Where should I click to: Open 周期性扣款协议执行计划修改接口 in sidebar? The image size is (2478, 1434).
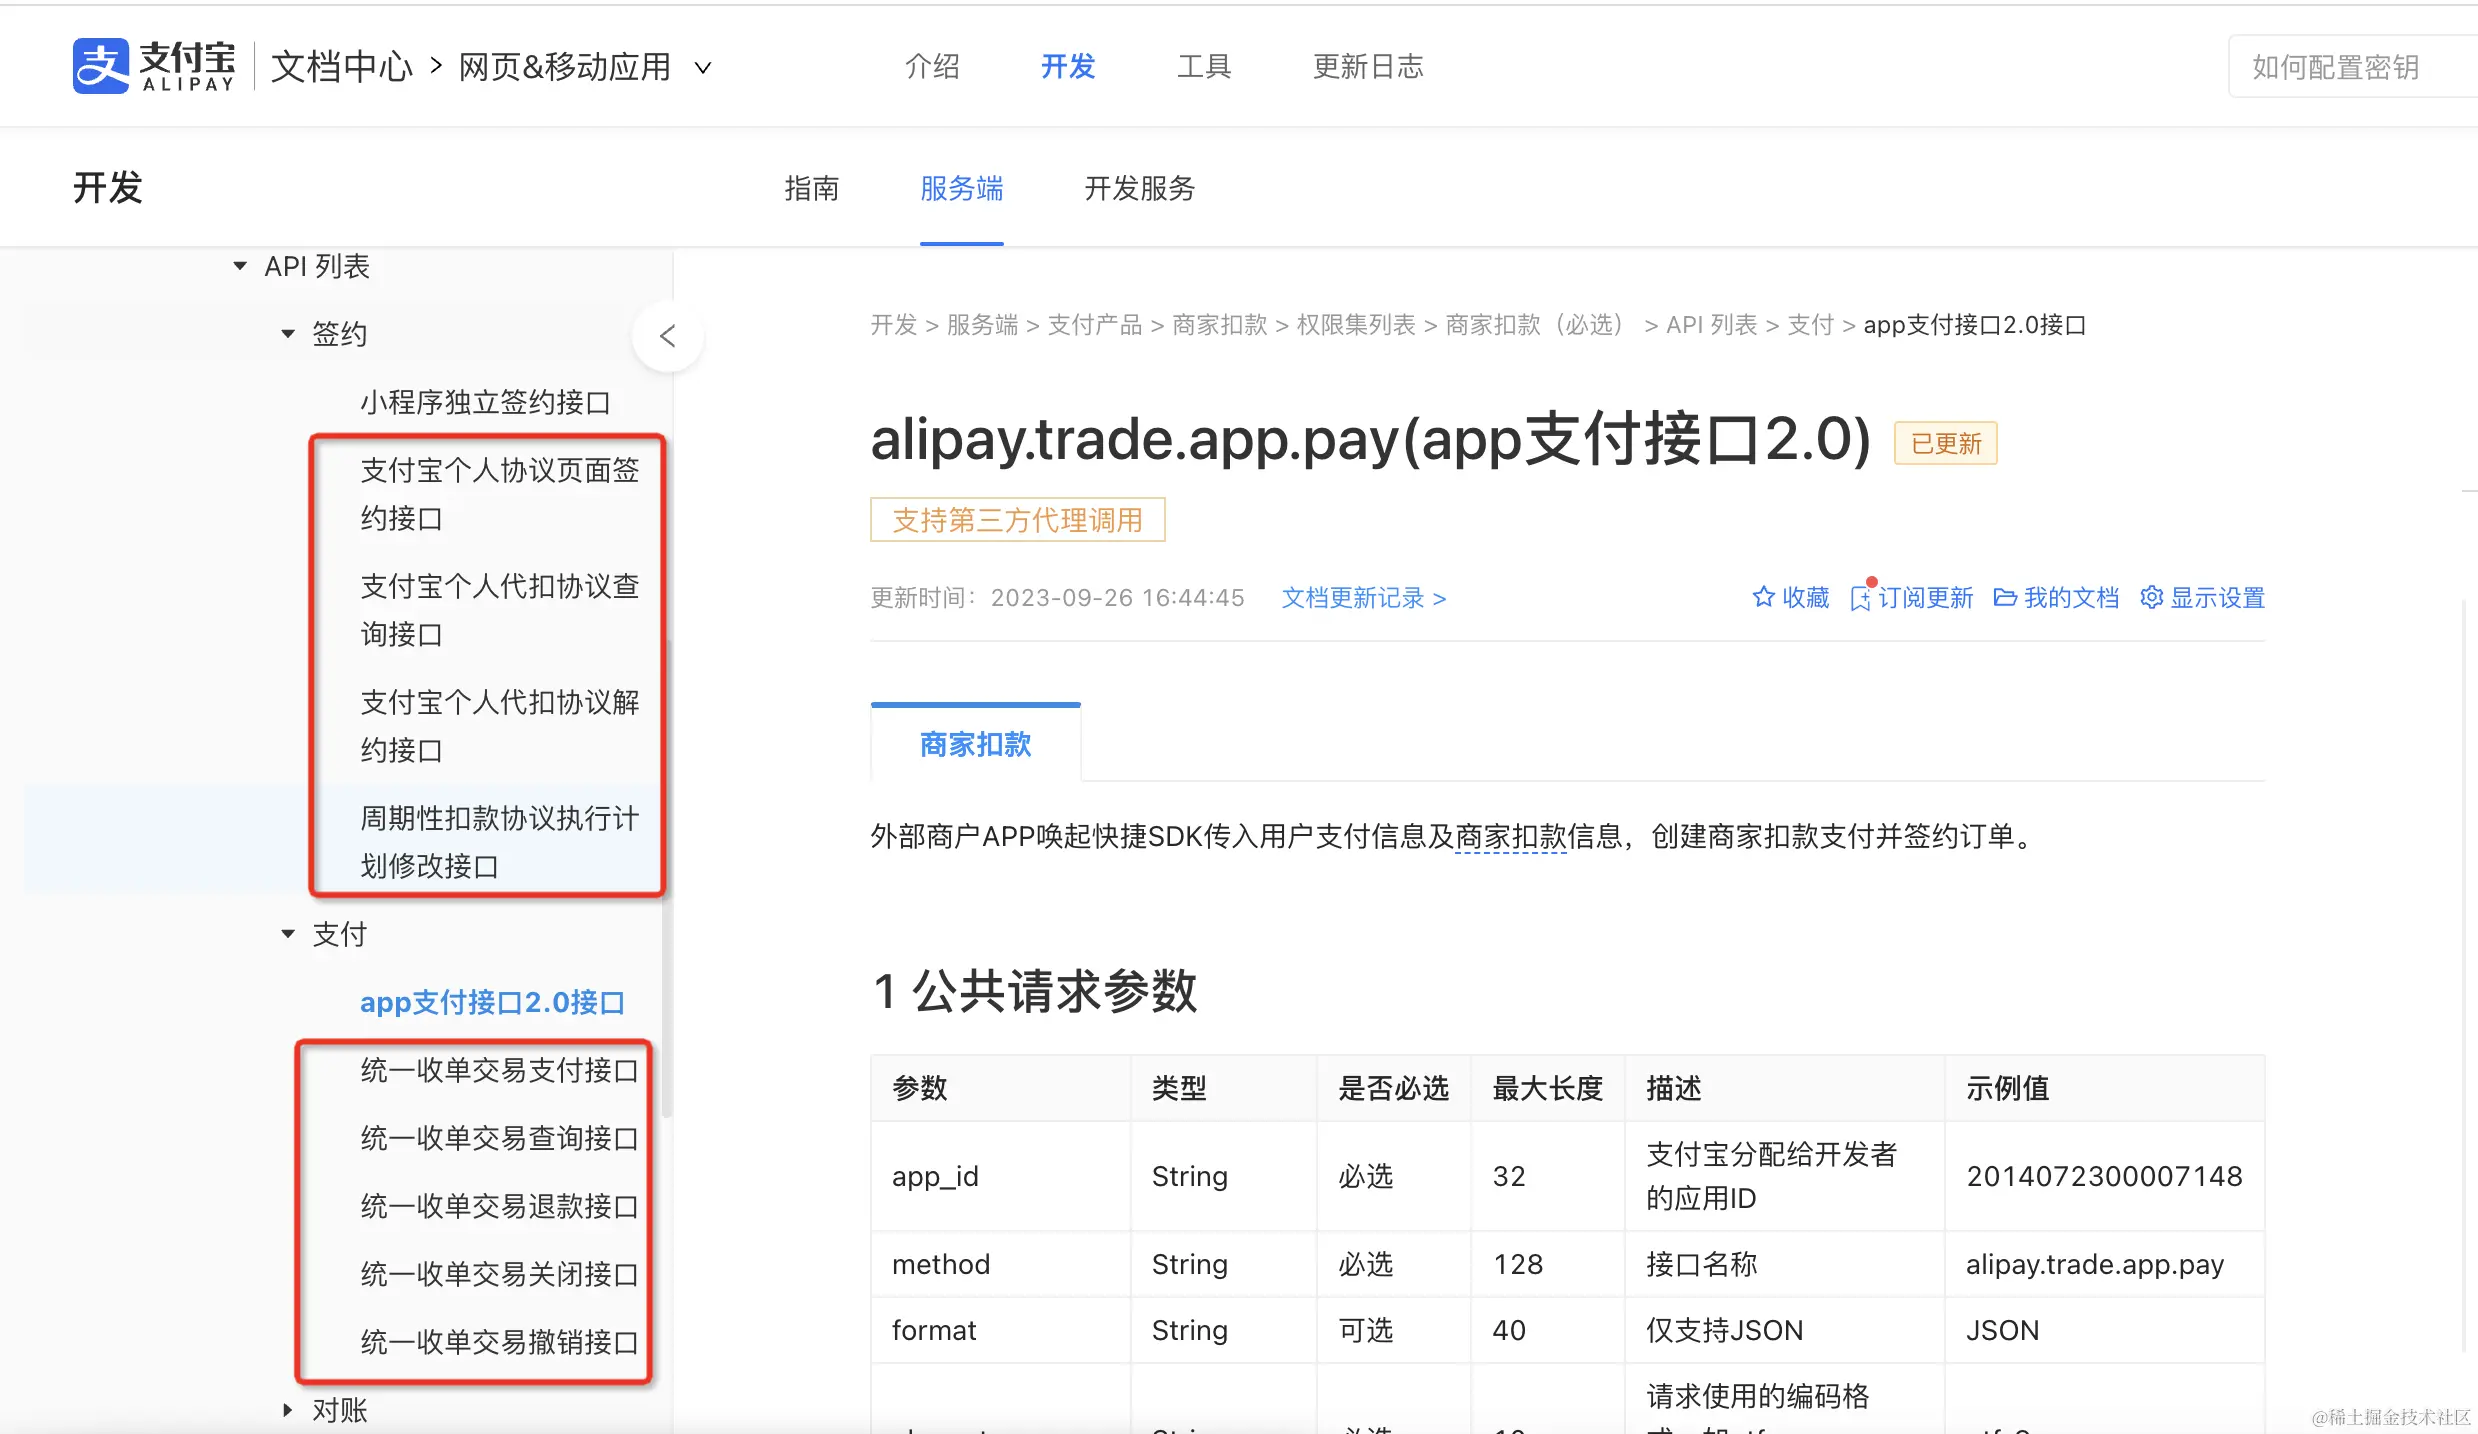[500, 842]
